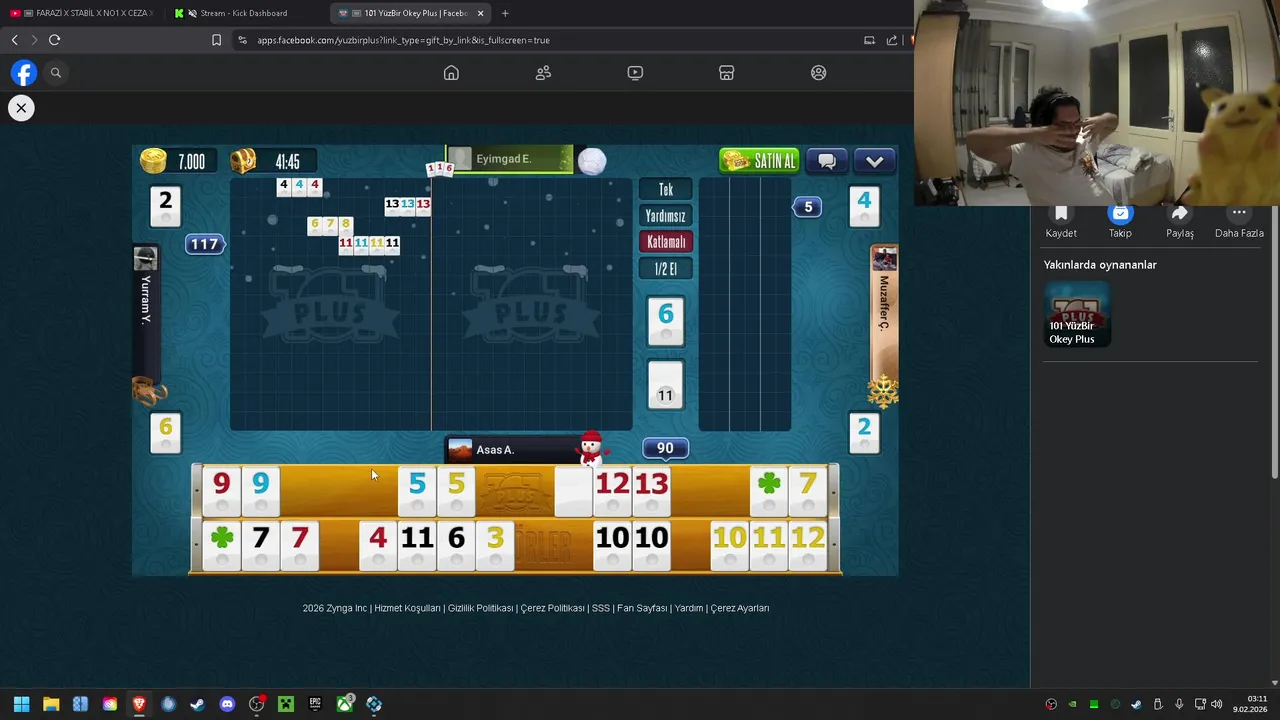Viewport: 1280px width, 720px height.
Task: Open Facebook friends icon
Action: click(x=543, y=73)
